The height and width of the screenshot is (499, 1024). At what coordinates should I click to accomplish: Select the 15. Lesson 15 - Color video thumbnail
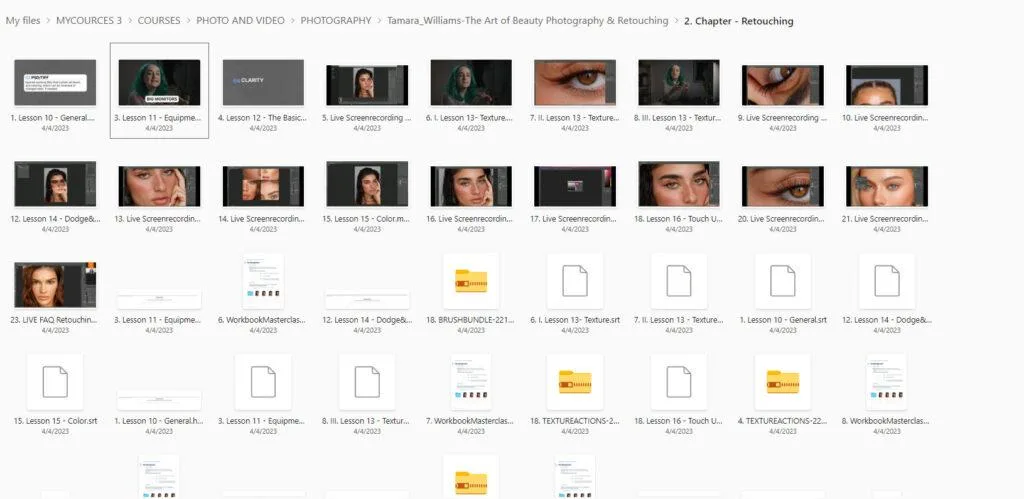coord(367,185)
